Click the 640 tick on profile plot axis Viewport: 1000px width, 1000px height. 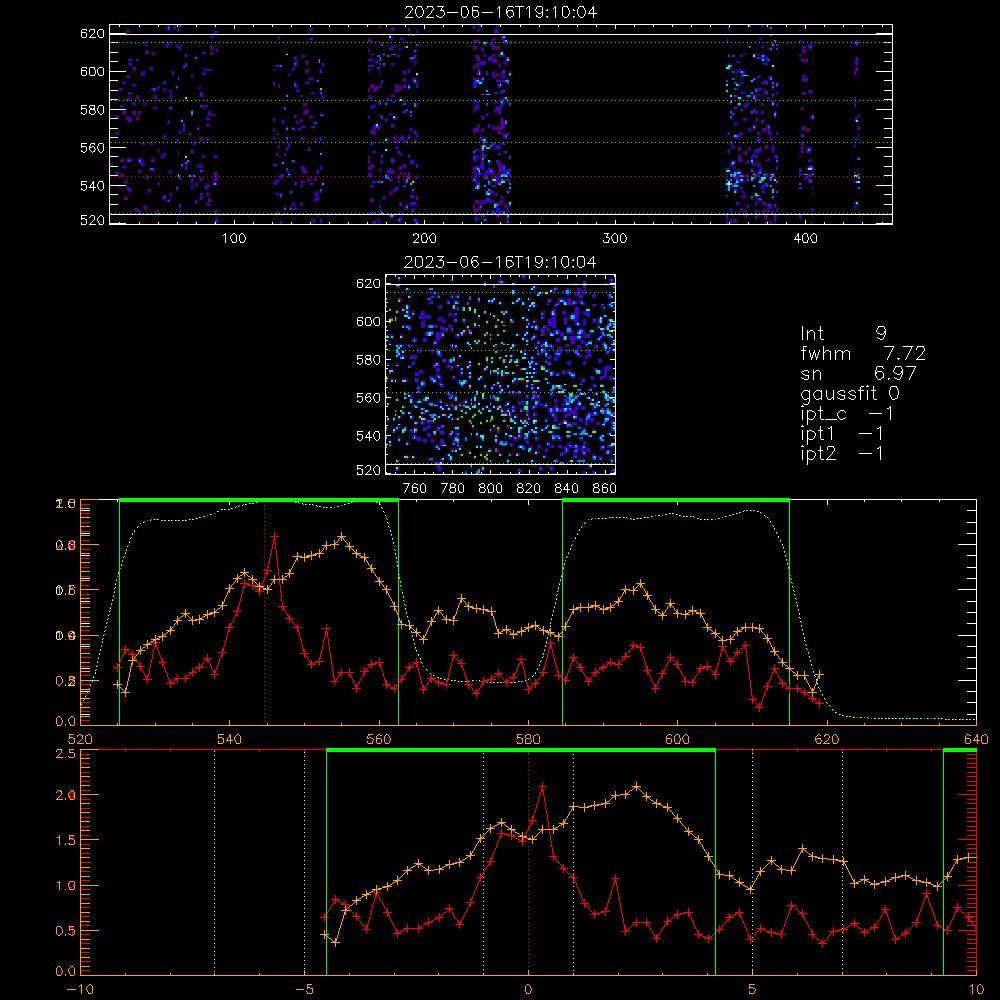(x=976, y=739)
